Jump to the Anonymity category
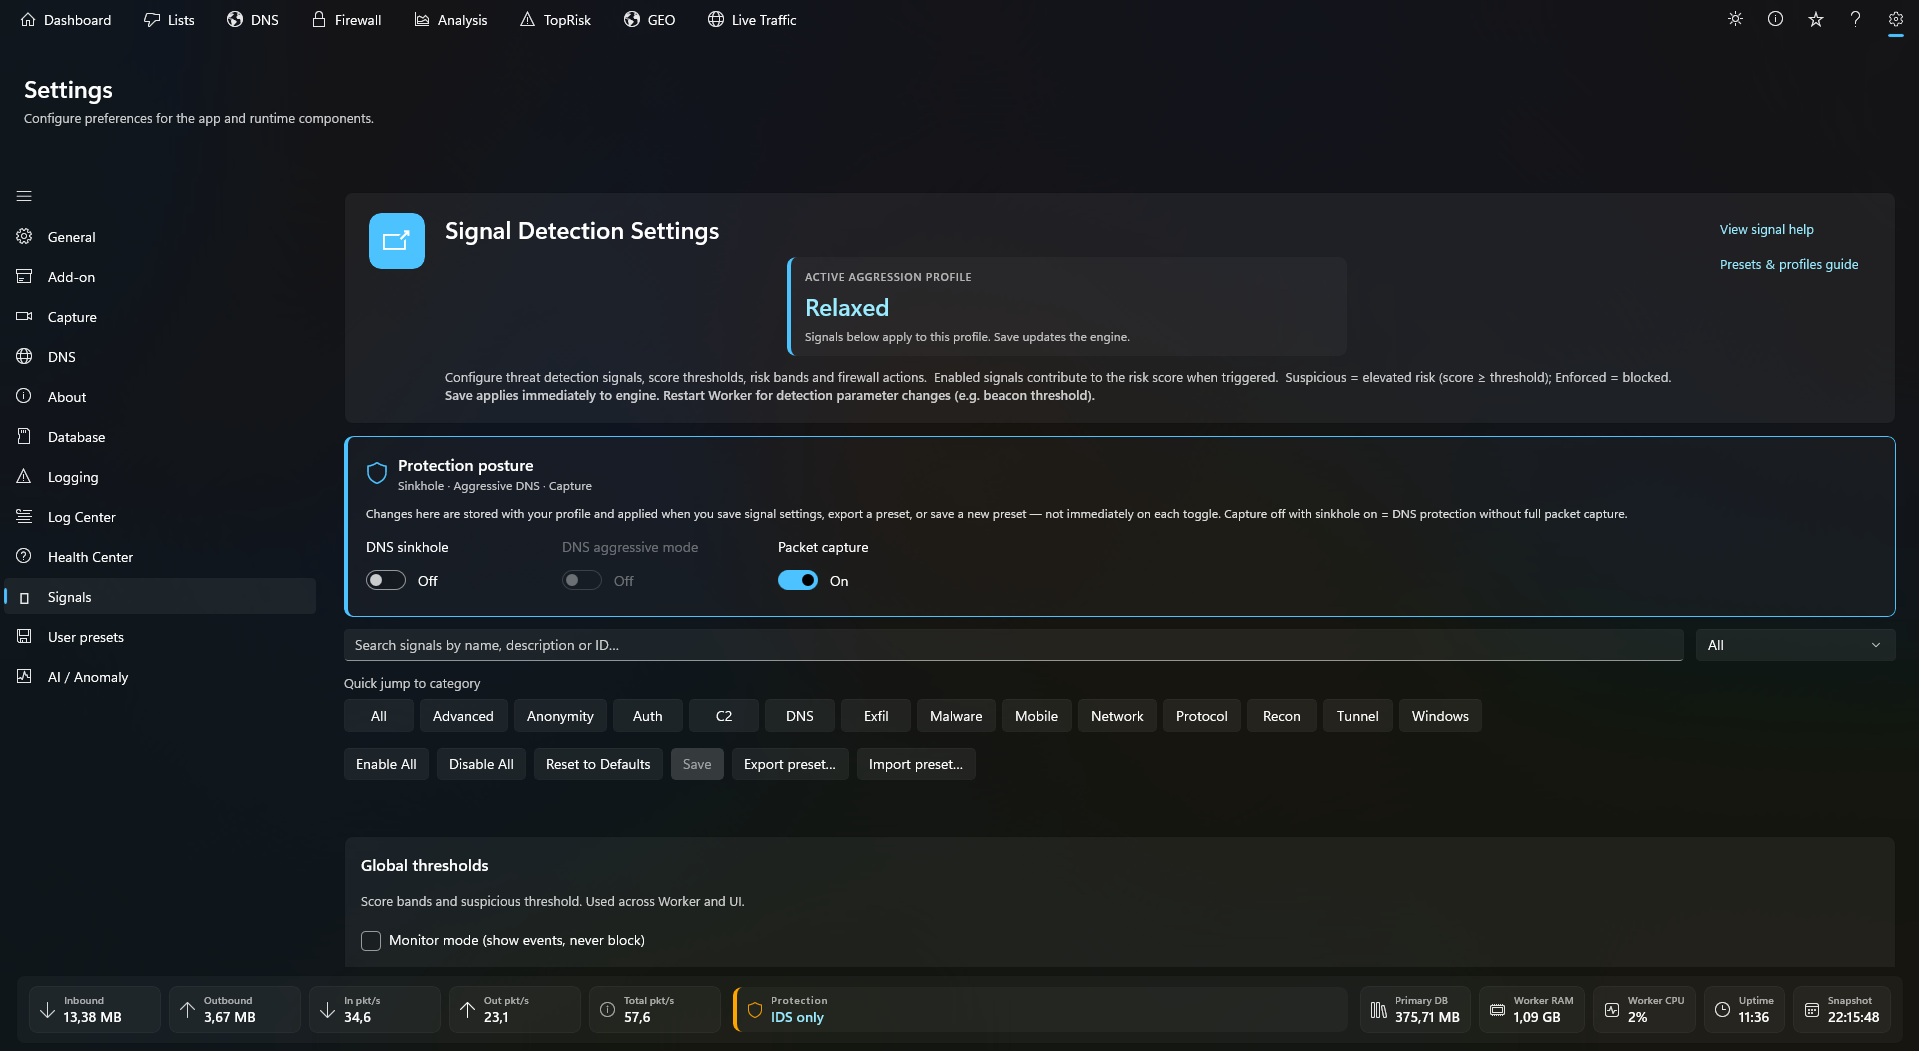 click(x=560, y=716)
